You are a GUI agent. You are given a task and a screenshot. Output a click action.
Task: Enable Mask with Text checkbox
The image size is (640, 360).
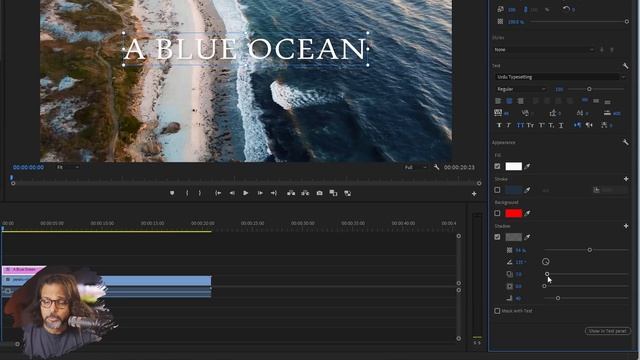(x=497, y=311)
